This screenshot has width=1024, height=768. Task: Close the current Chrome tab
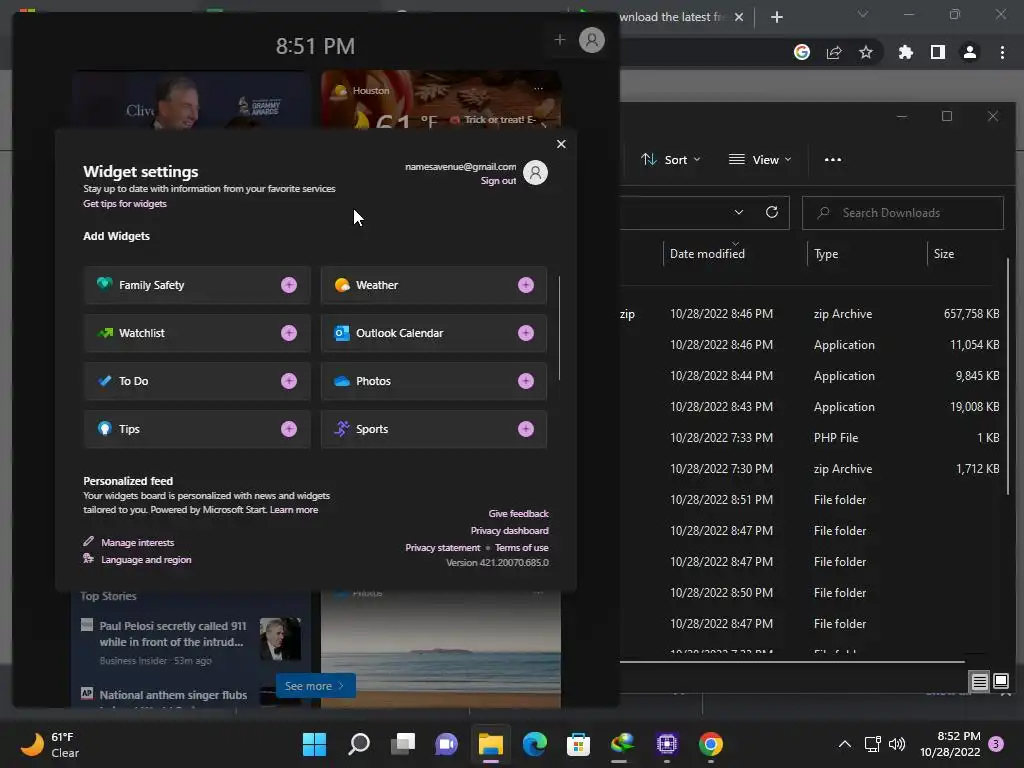739,17
